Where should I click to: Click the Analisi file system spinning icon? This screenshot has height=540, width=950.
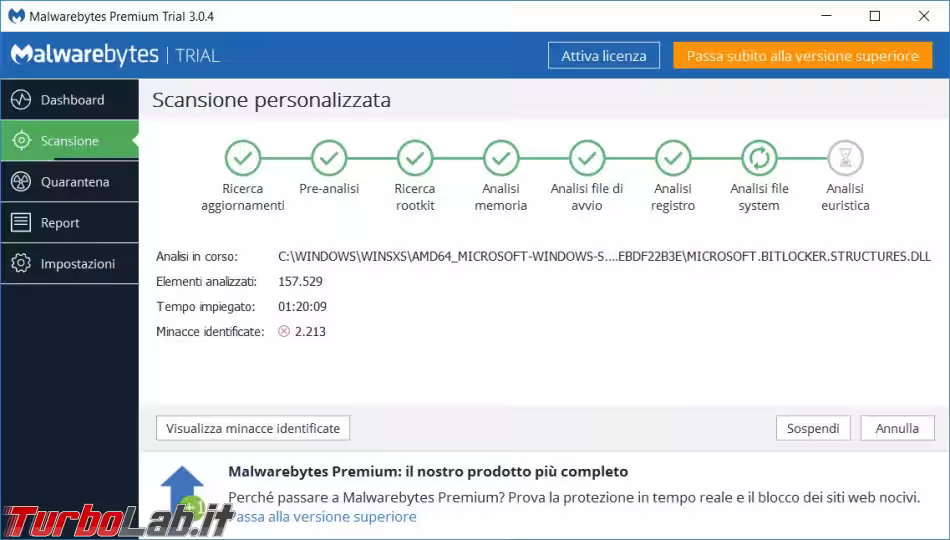pyautogui.click(x=759, y=158)
